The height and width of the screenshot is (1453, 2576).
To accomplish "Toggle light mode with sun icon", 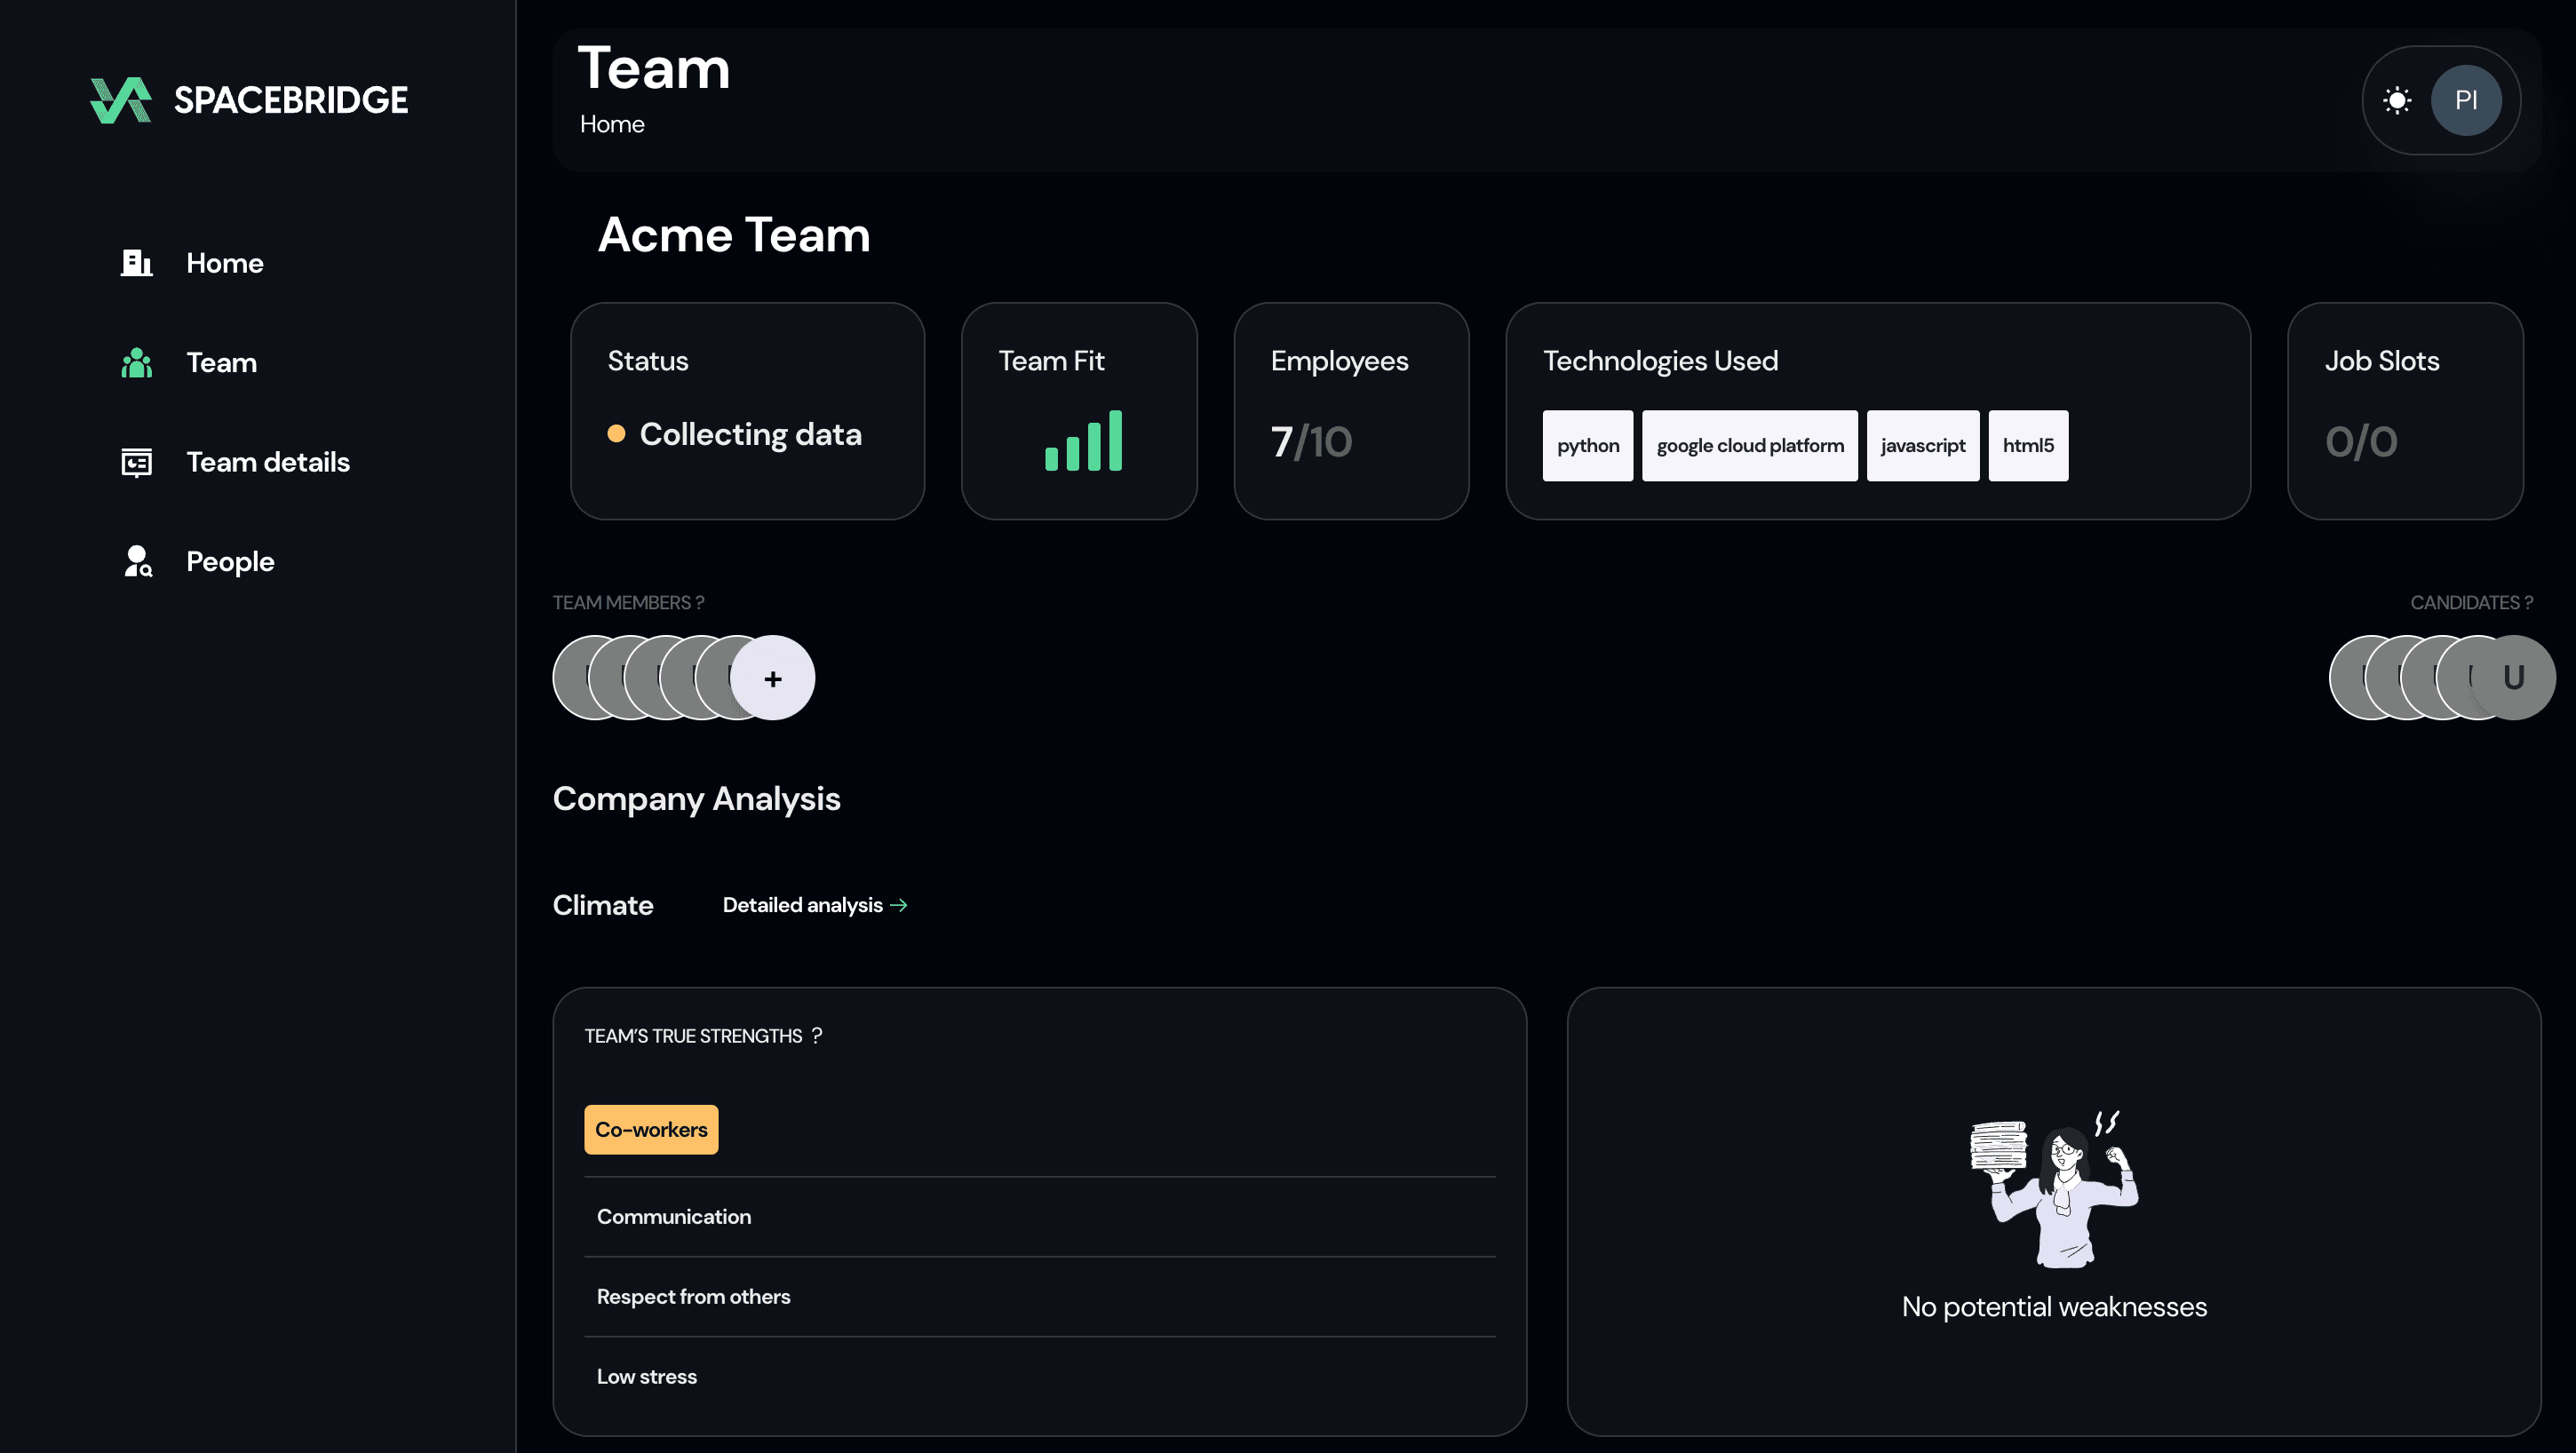I will pos(2397,100).
